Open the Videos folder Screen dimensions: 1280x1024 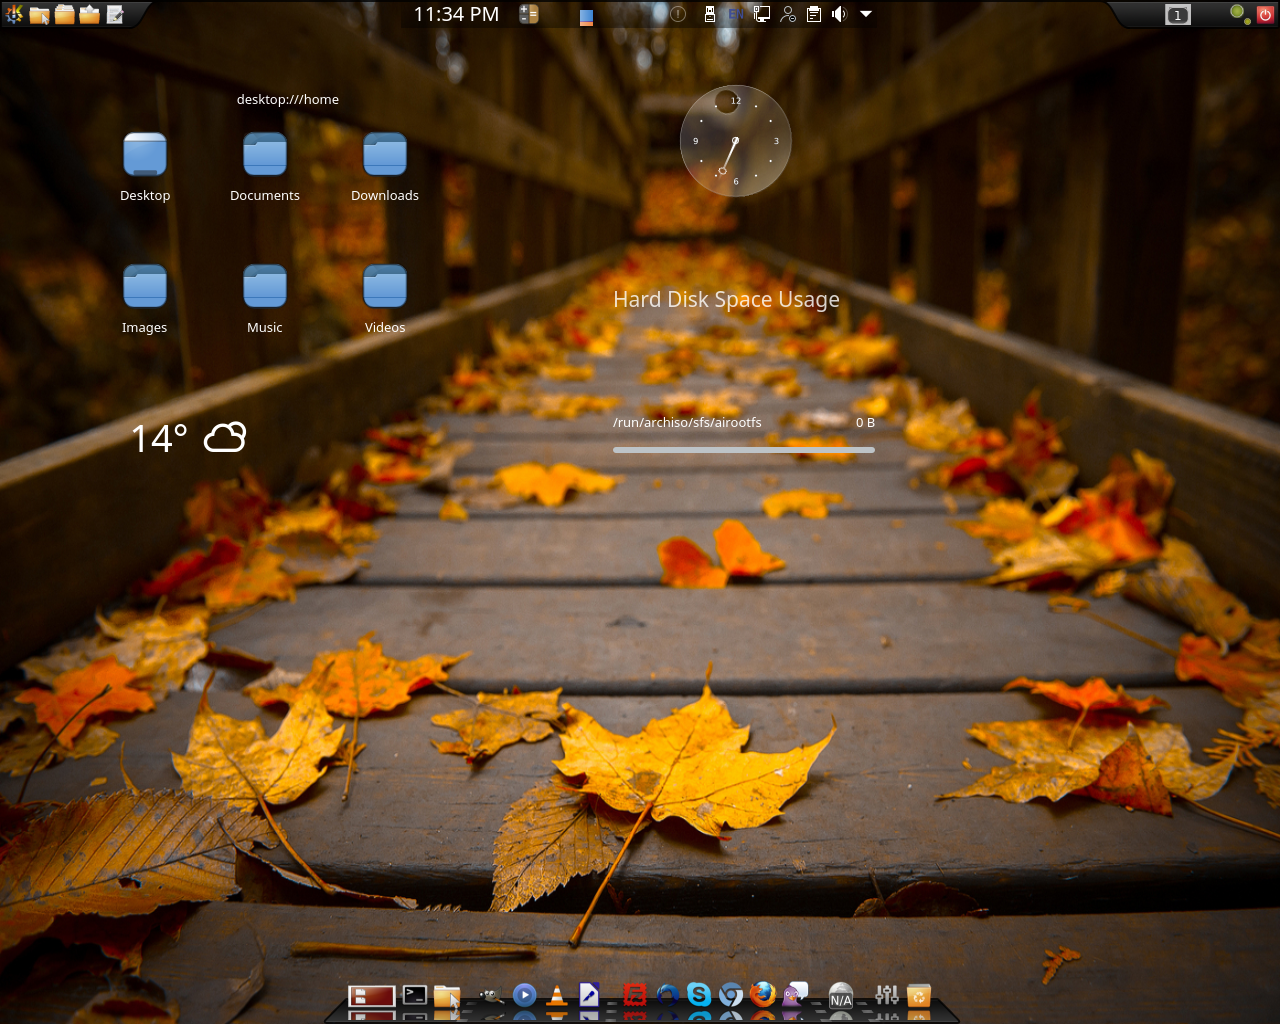385,299
